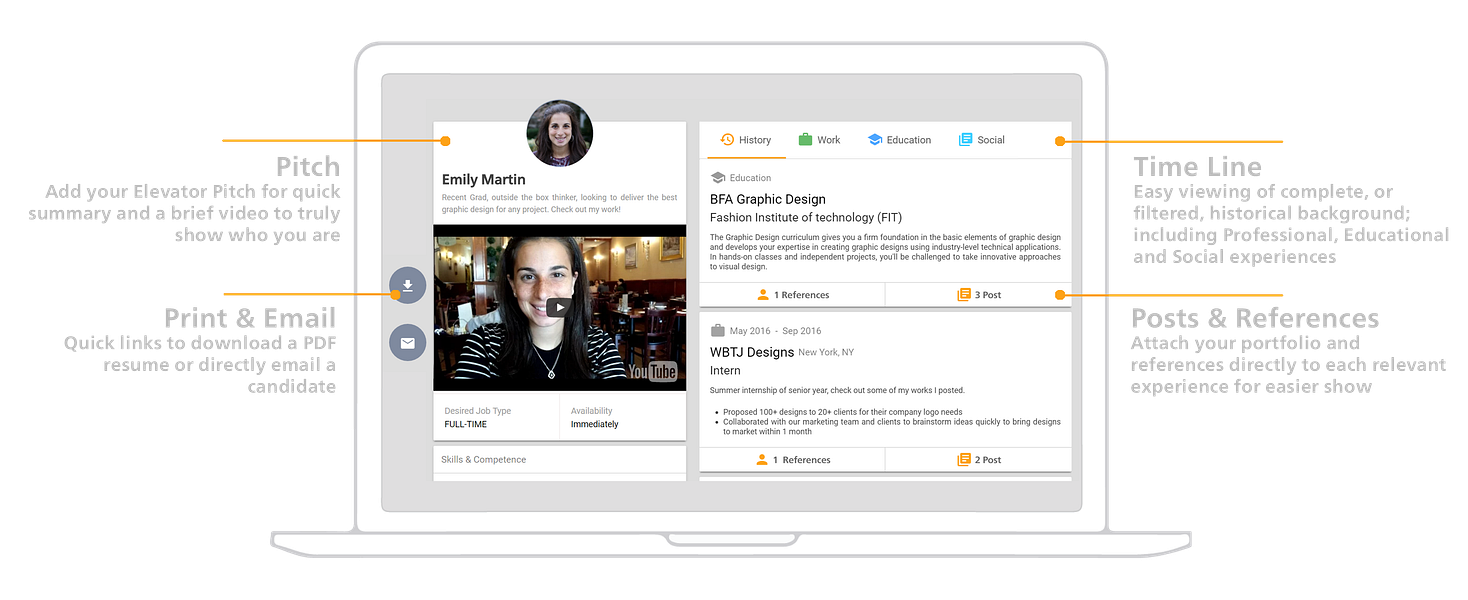Viewport: 1468px width, 600px height.
Task: Play the YouTube pitch video
Action: 559,308
